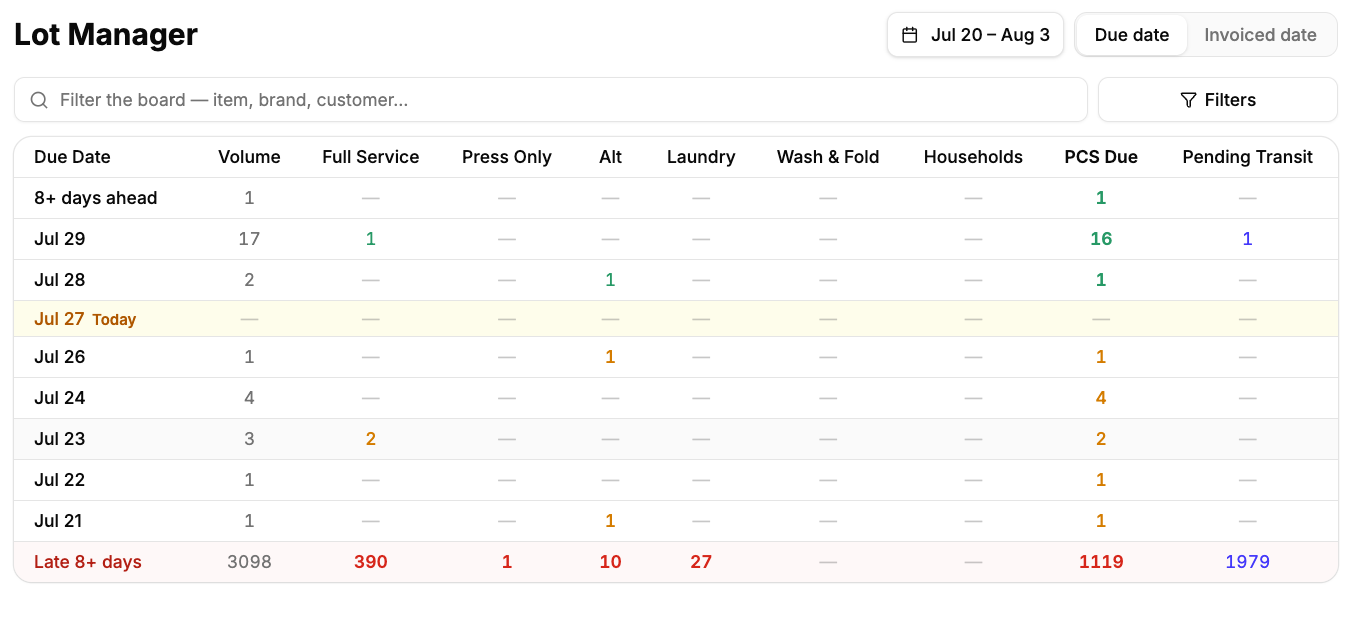Click the Alt column header
Viewport: 1356px width, 621px height.
610,157
